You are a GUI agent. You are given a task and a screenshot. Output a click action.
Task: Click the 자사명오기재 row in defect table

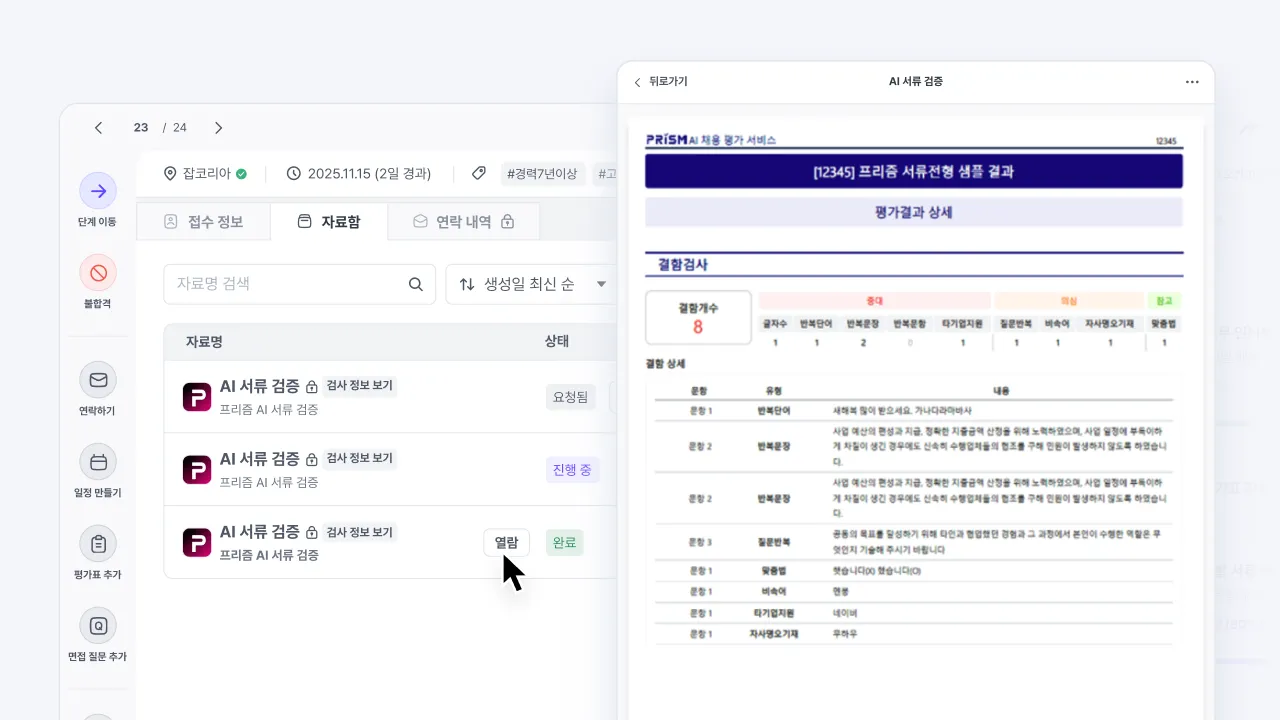click(x=914, y=634)
